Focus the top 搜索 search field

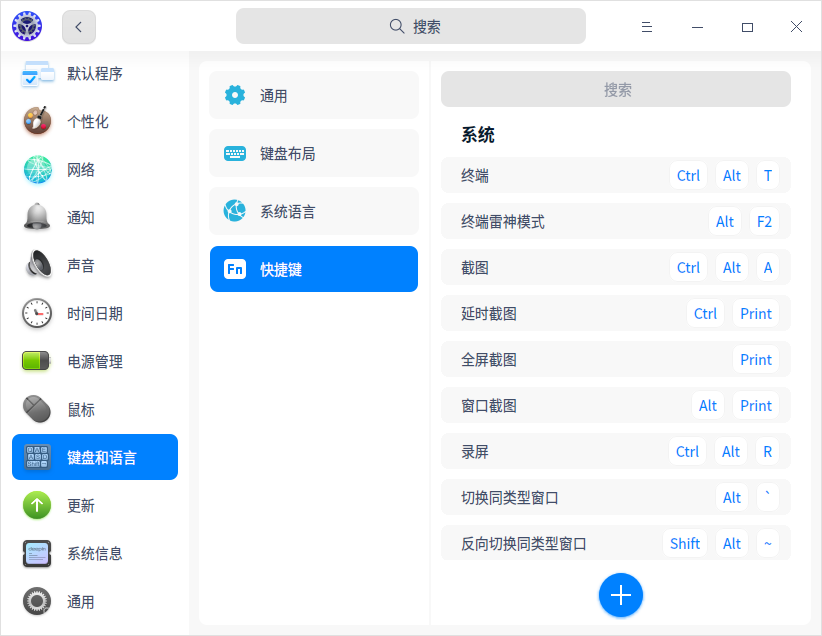(x=410, y=26)
